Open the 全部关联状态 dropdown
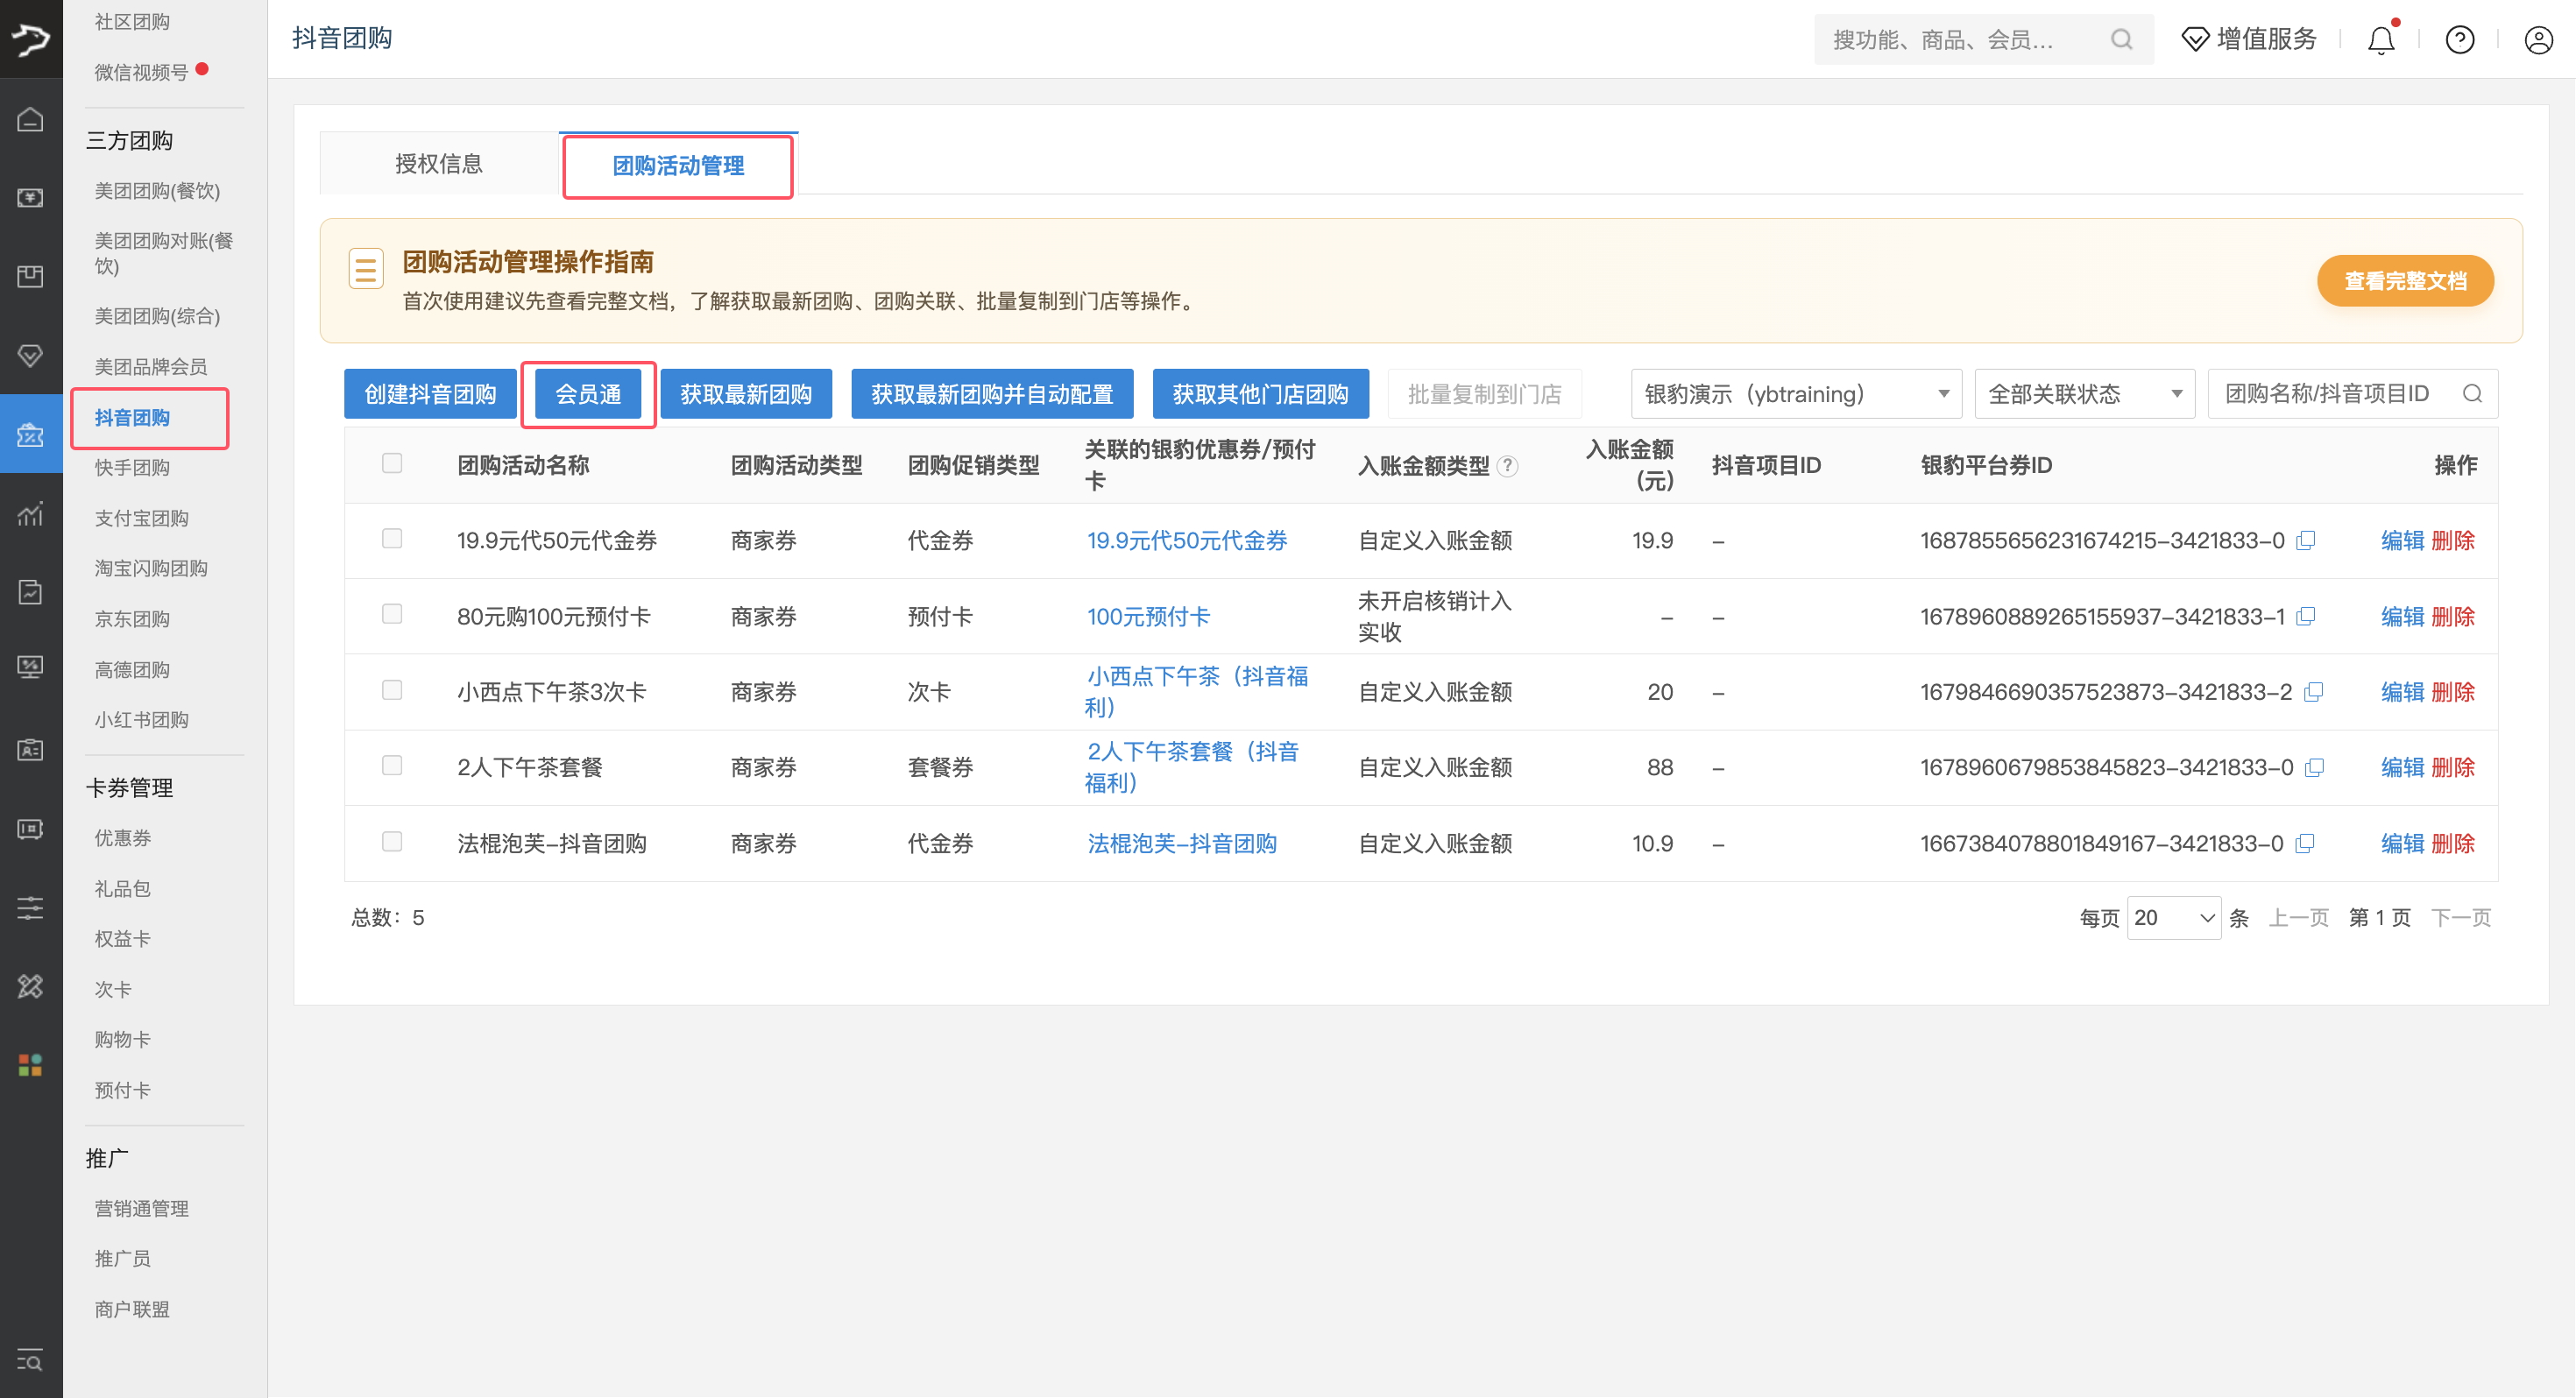2576x1398 pixels. click(2084, 394)
